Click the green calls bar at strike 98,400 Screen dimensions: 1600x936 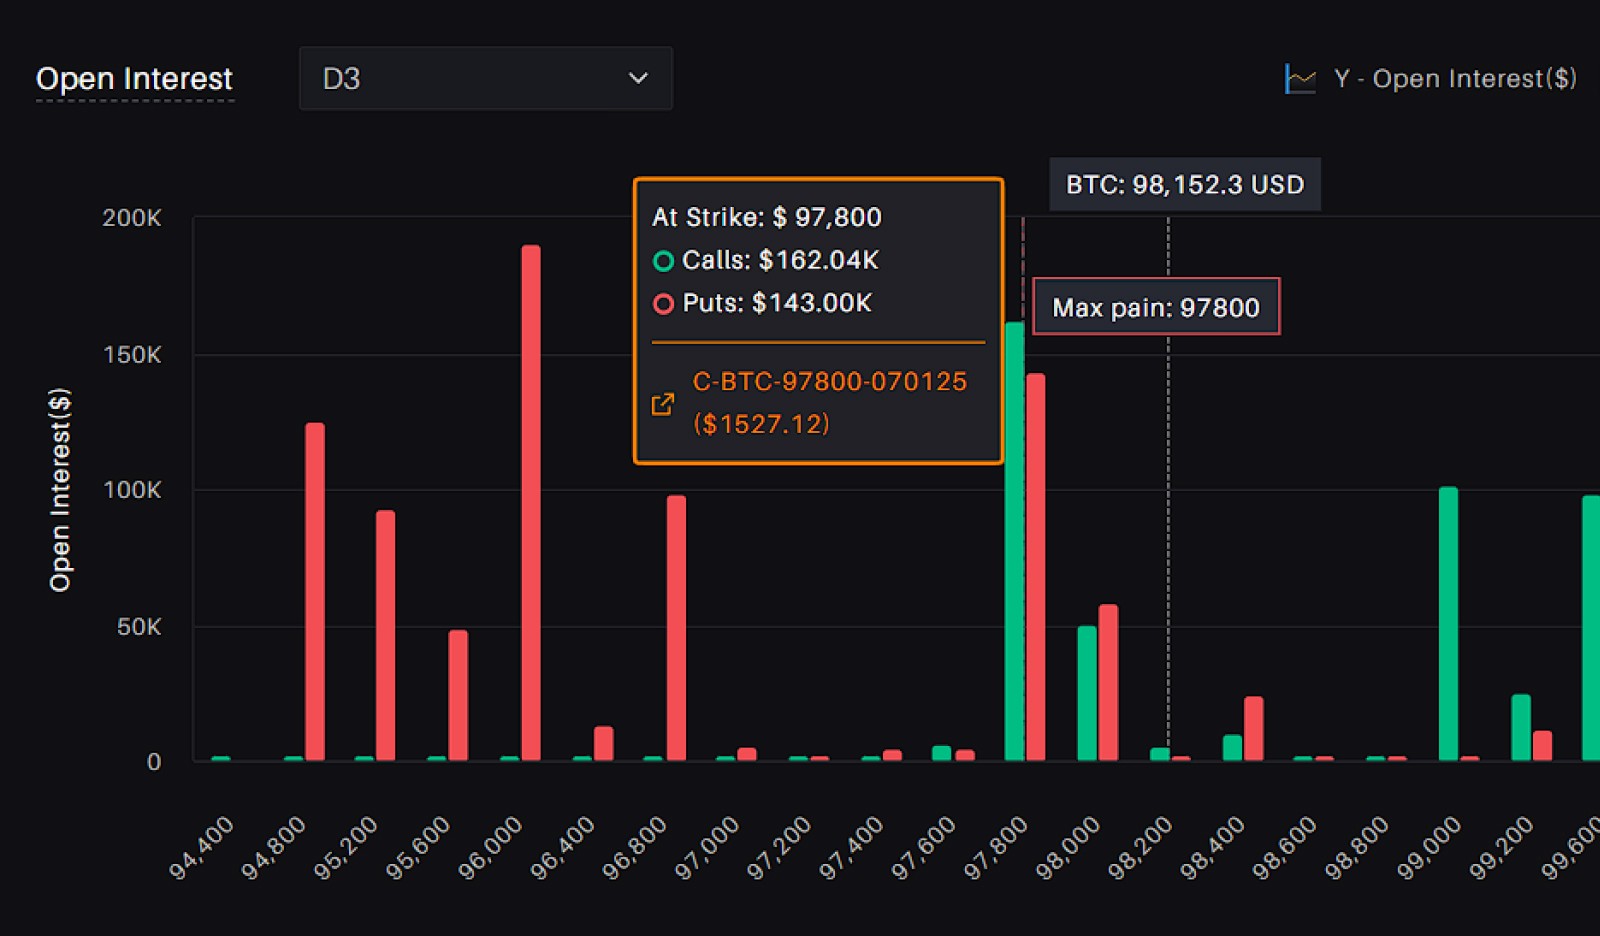[x=1232, y=748]
